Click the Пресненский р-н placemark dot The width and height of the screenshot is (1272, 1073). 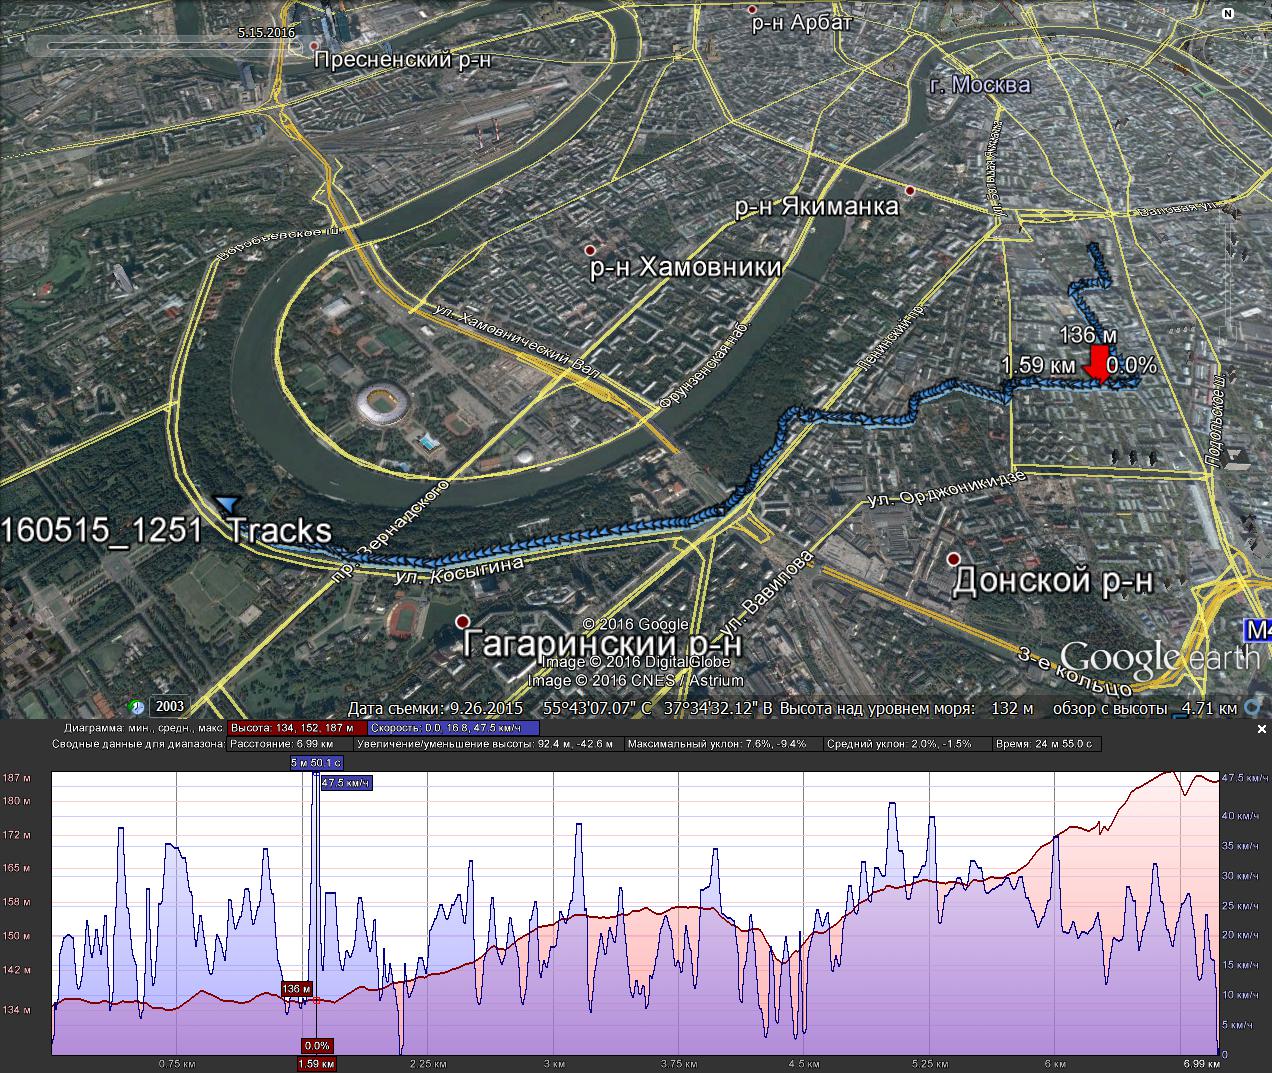tap(315, 46)
